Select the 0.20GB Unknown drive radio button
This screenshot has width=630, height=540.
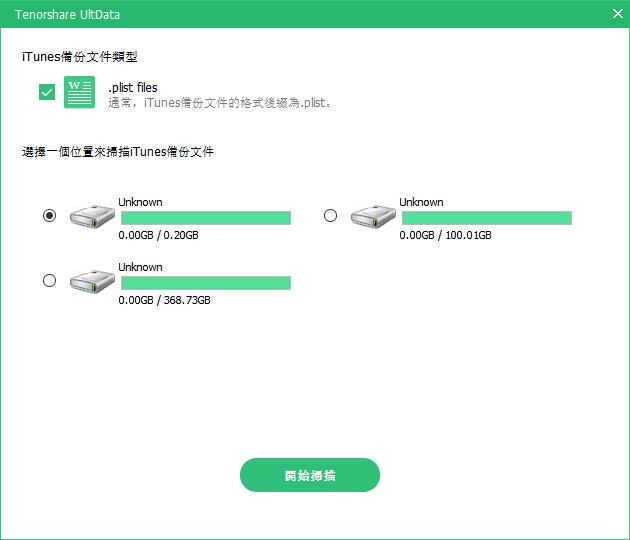[x=49, y=215]
